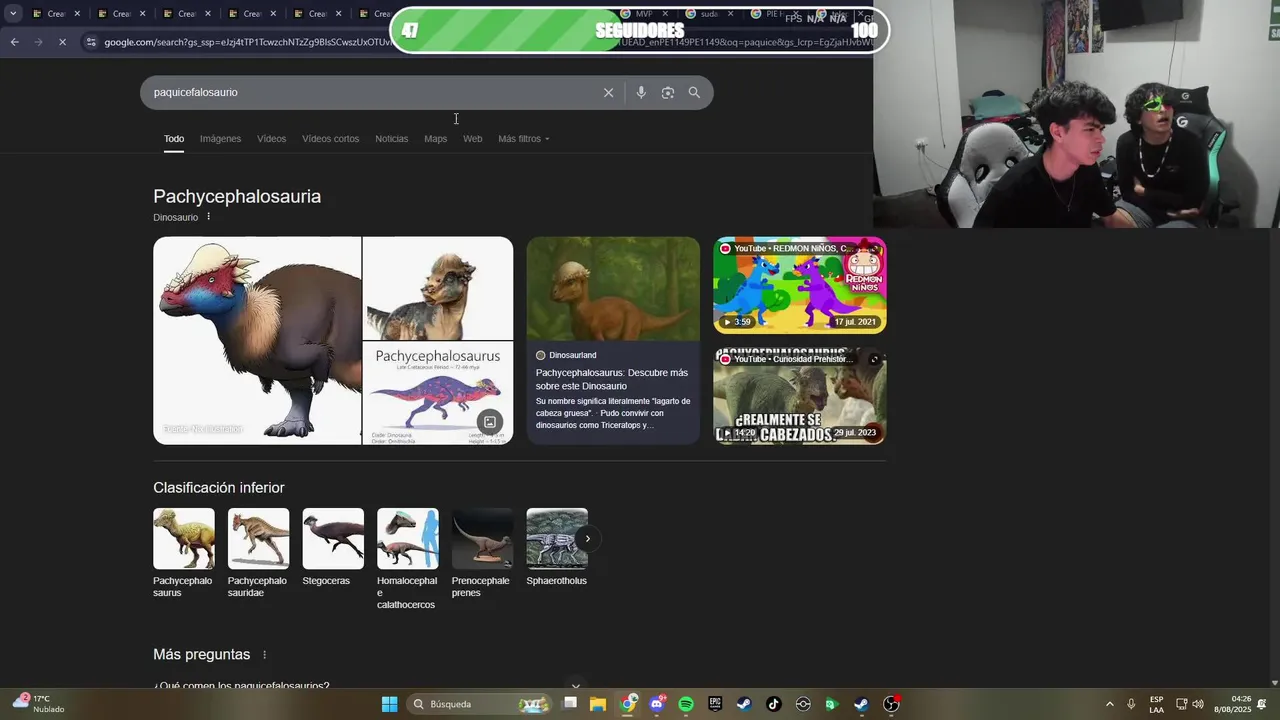The height and width of the screenshot is (720, 1280).
Task: Open the large feathered Pachycephalosaurus image
Action: tap(257, 340)
